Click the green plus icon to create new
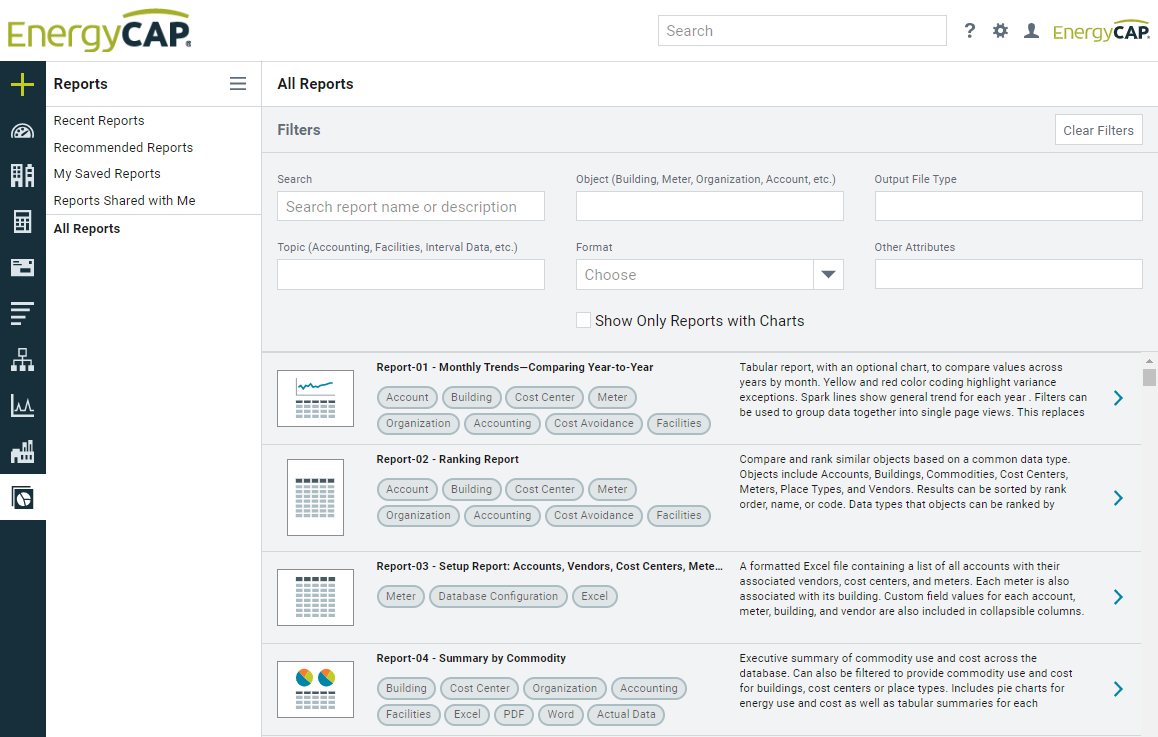 click(x=22, y=84)
